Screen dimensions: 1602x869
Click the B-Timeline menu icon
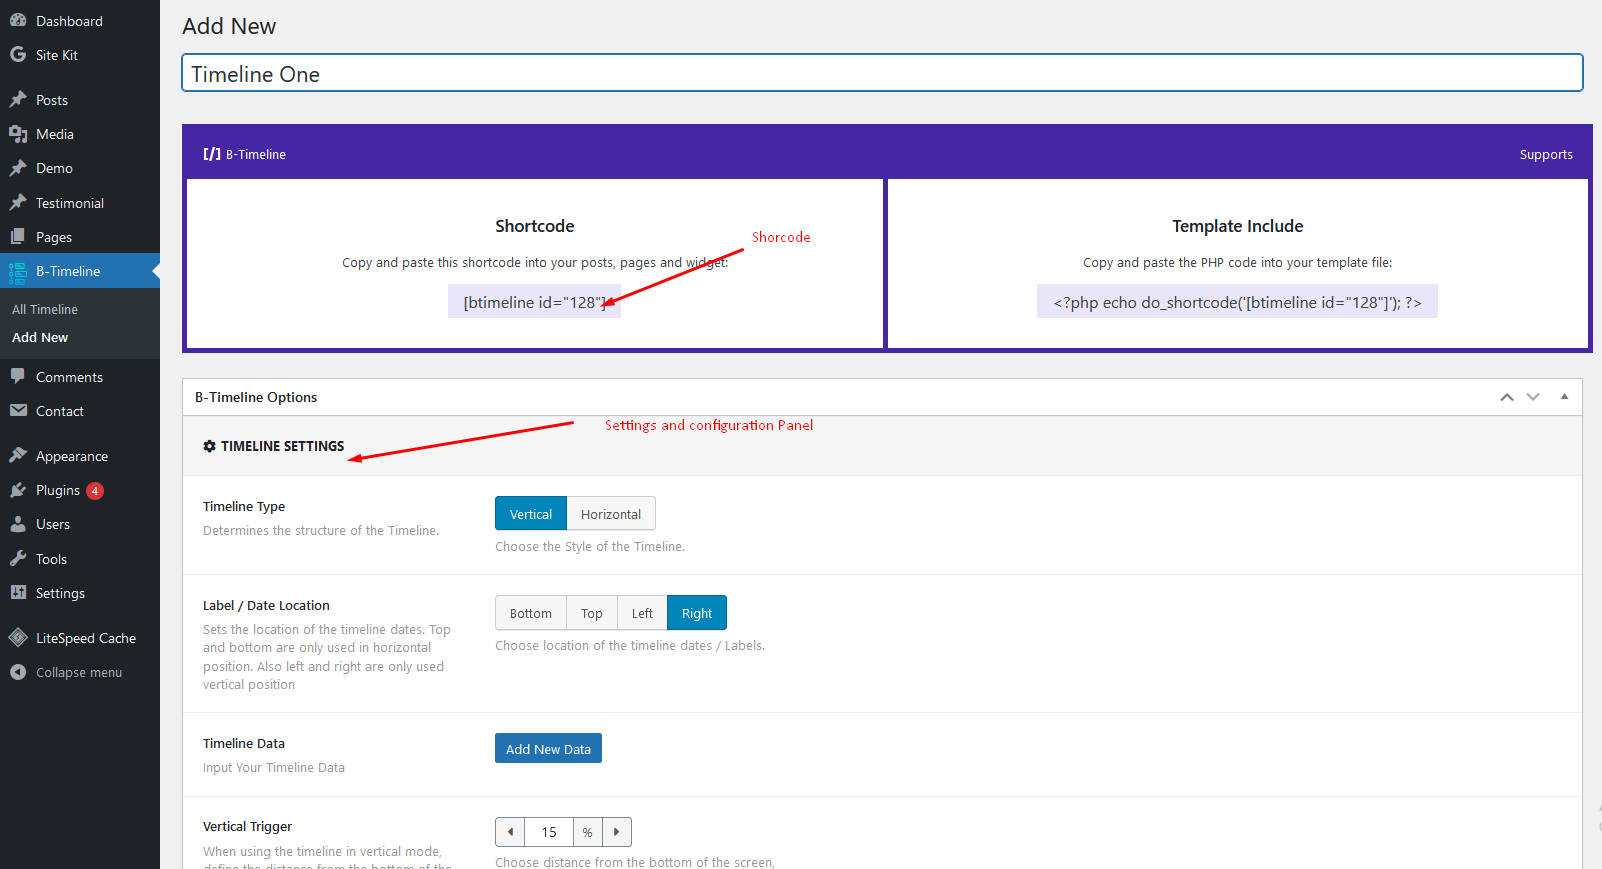[18, 271]
